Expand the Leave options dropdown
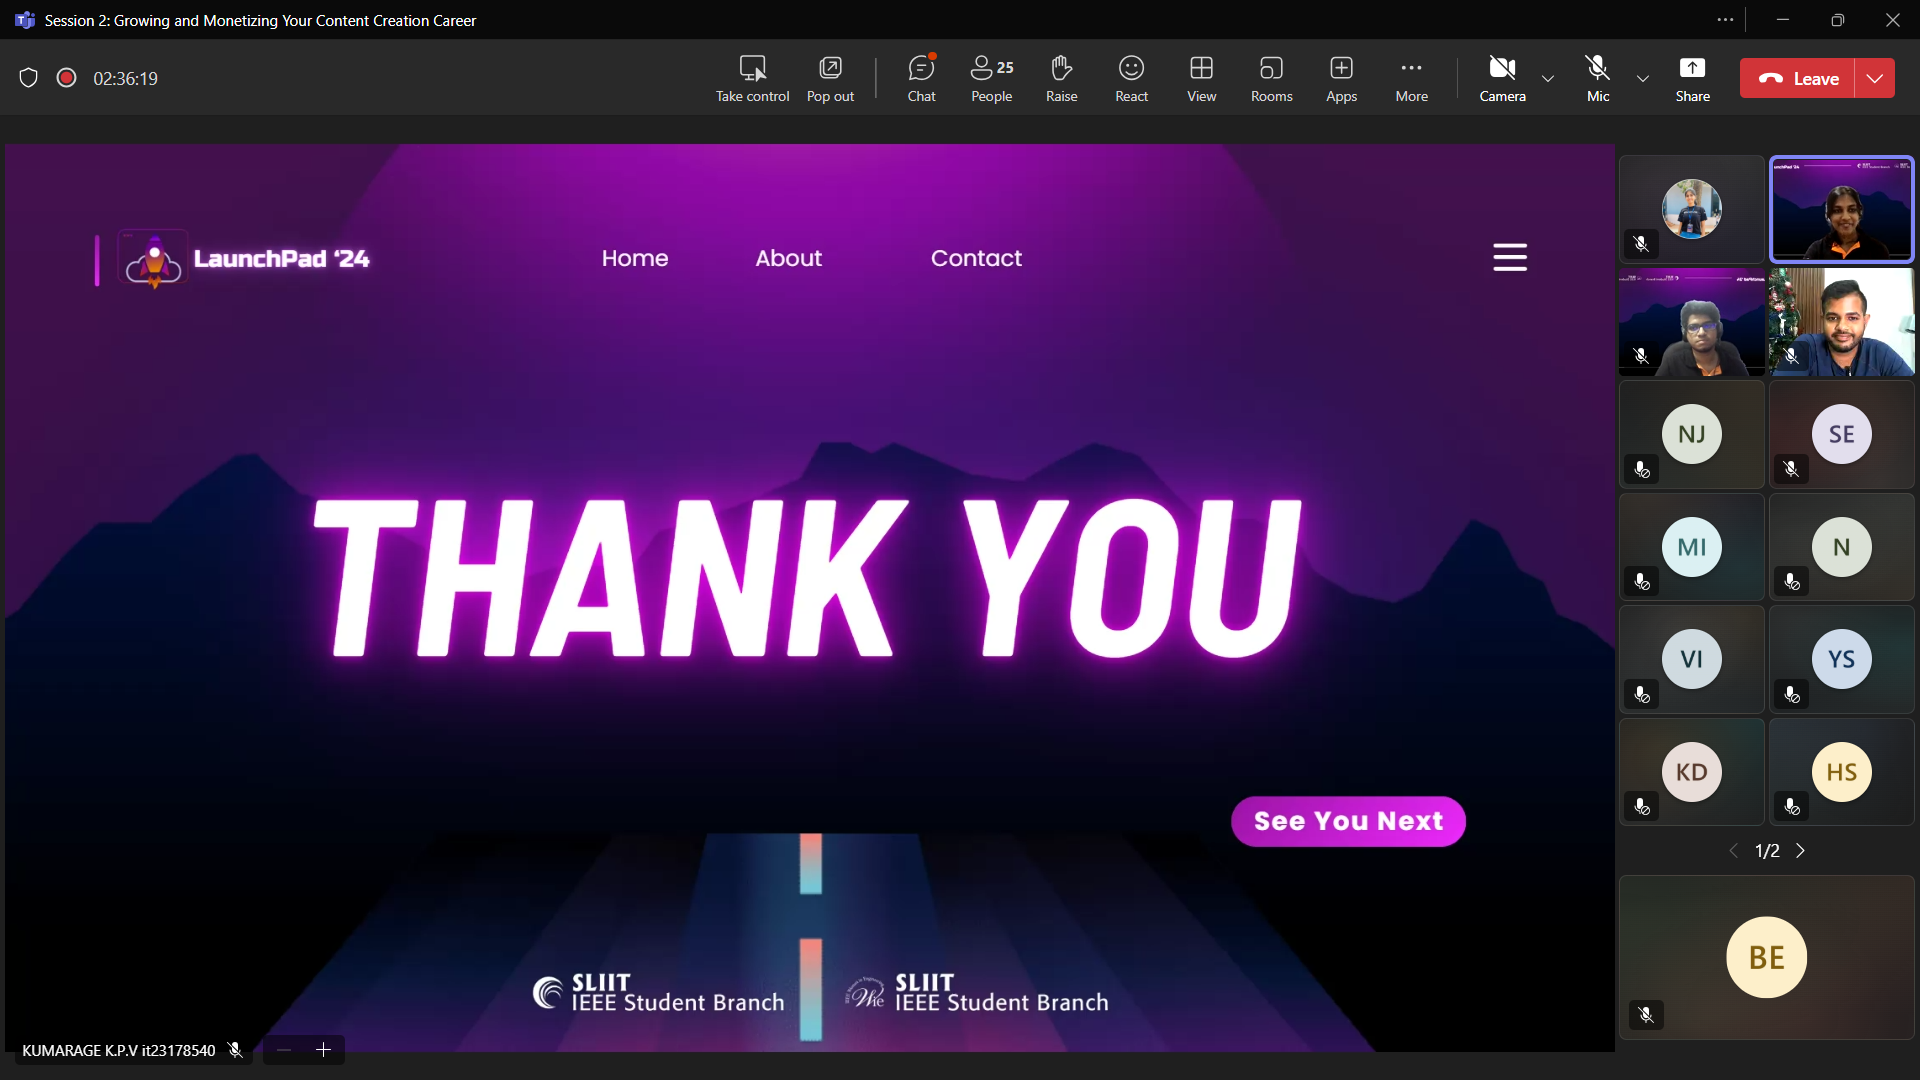 tap(1875, 78)
